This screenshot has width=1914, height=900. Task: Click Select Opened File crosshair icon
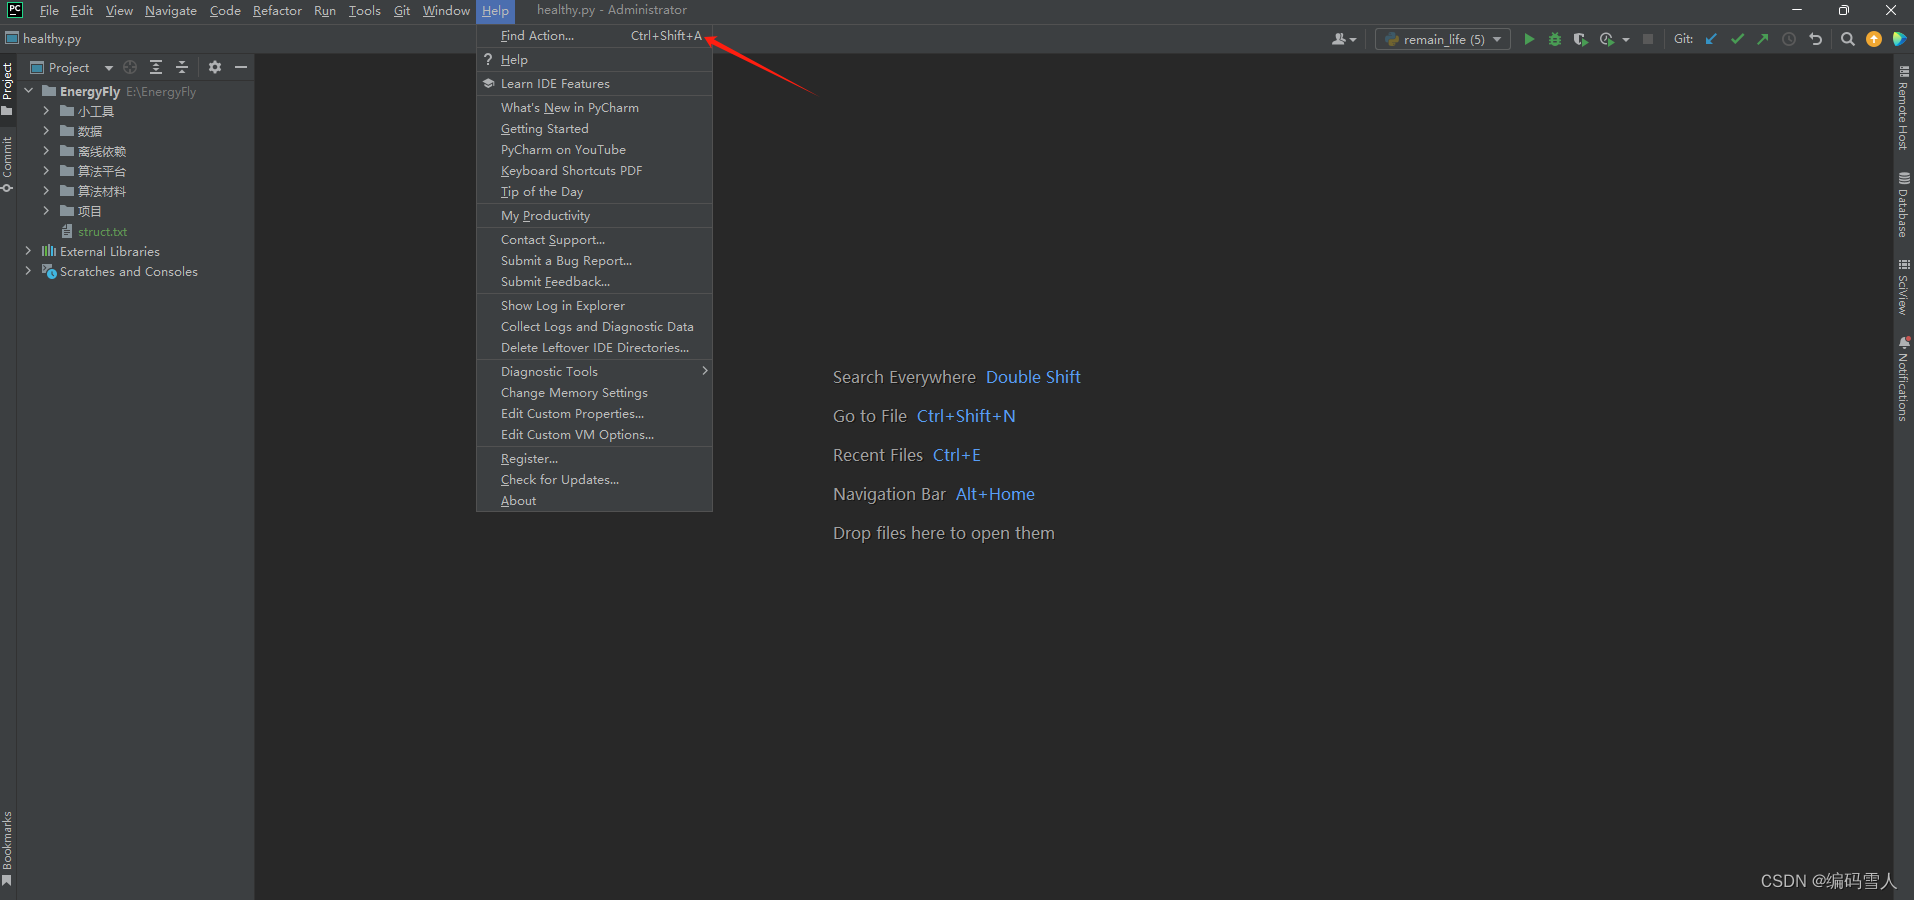[x=130, y=67]
